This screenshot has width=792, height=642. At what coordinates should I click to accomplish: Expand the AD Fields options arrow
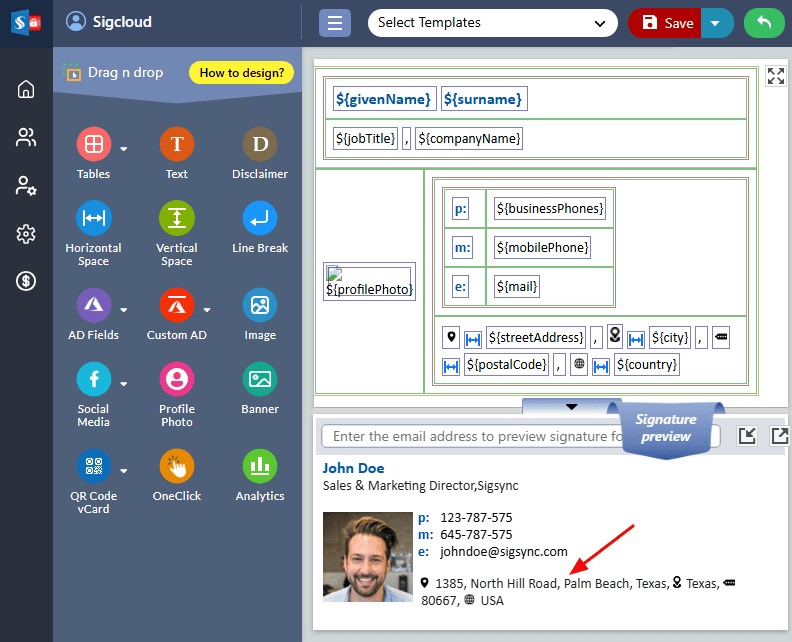point(124,309)
